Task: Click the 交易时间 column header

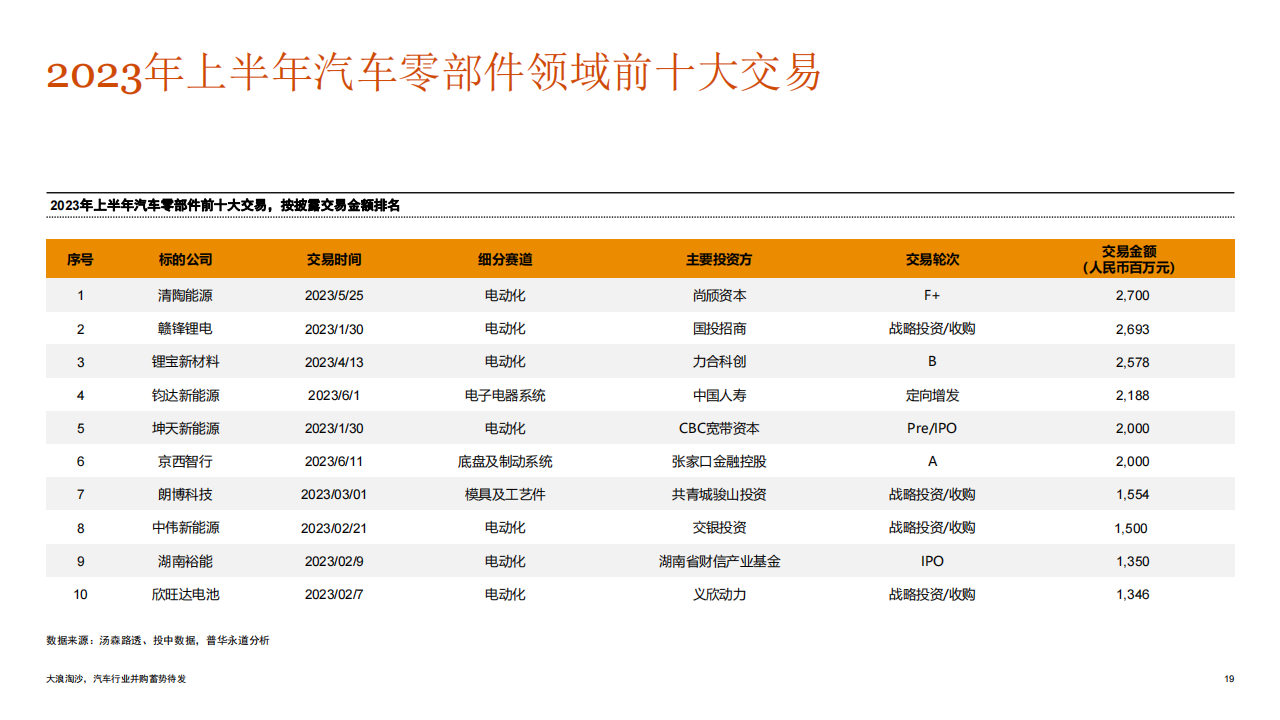Action: pyautogui.click(x=334, y=259)
